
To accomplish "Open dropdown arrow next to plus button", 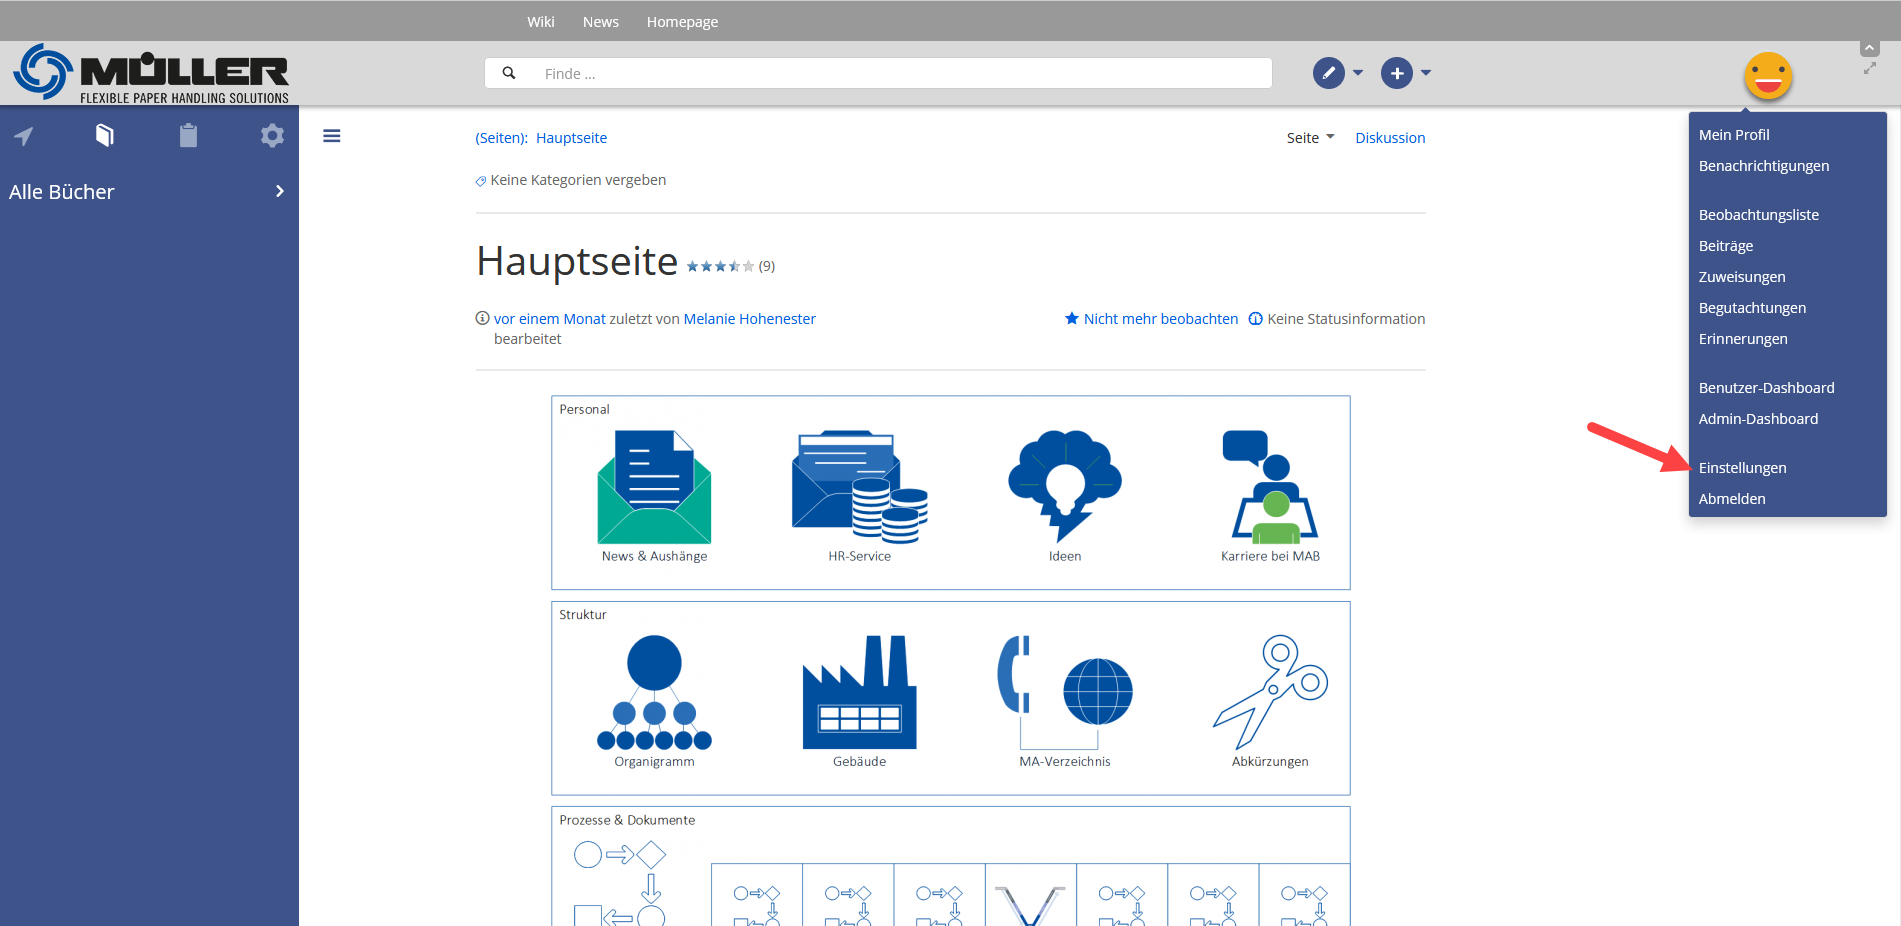I will [x=1426, y=73].
